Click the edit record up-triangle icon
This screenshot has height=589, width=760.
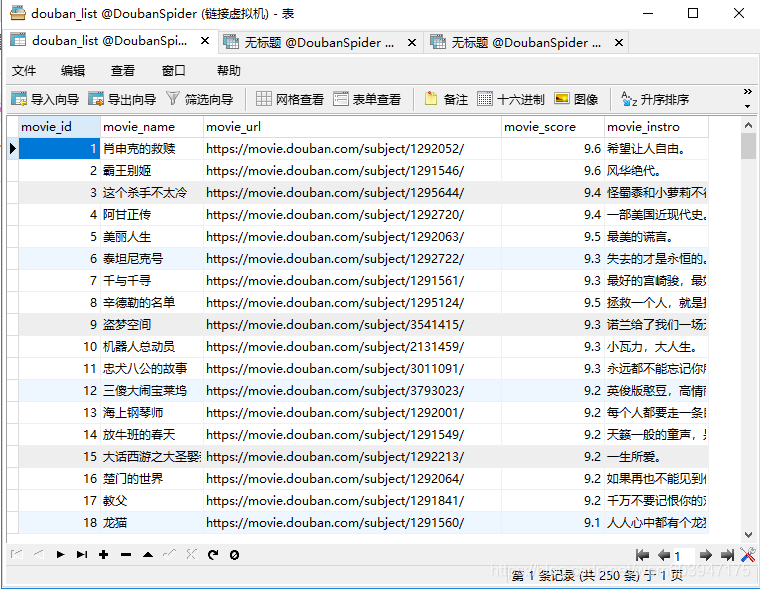click(148, 554)
